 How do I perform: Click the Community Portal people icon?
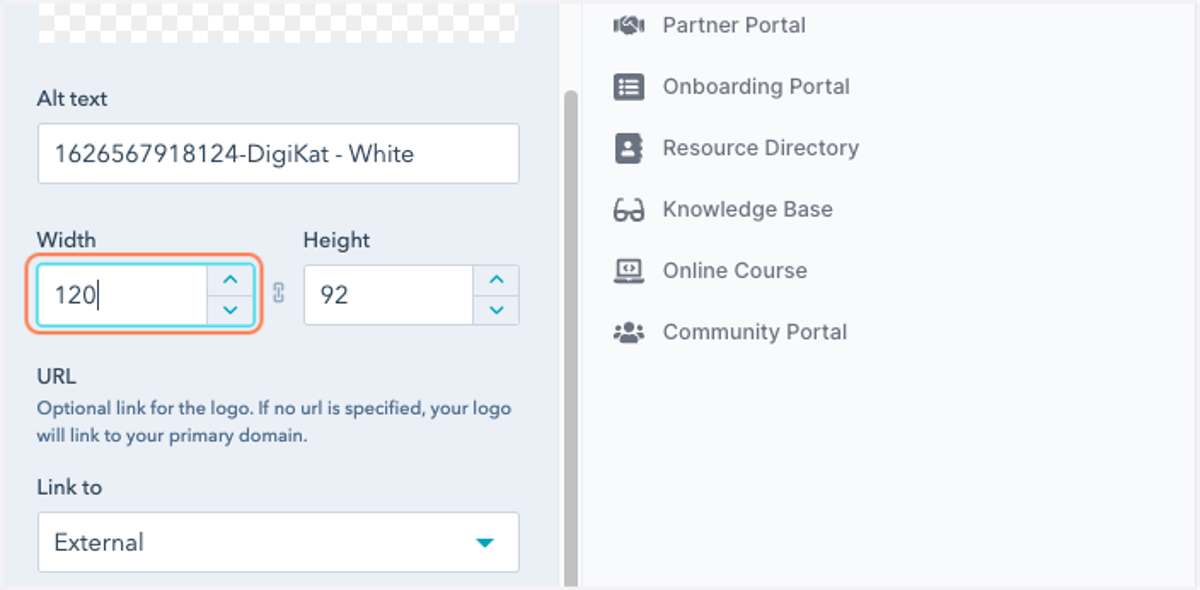(x=628, y=333)
